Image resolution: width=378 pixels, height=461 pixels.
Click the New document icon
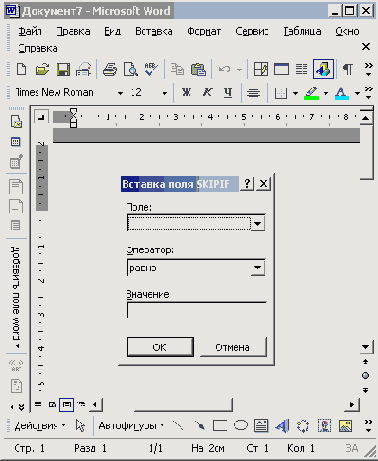coord(22,69)
